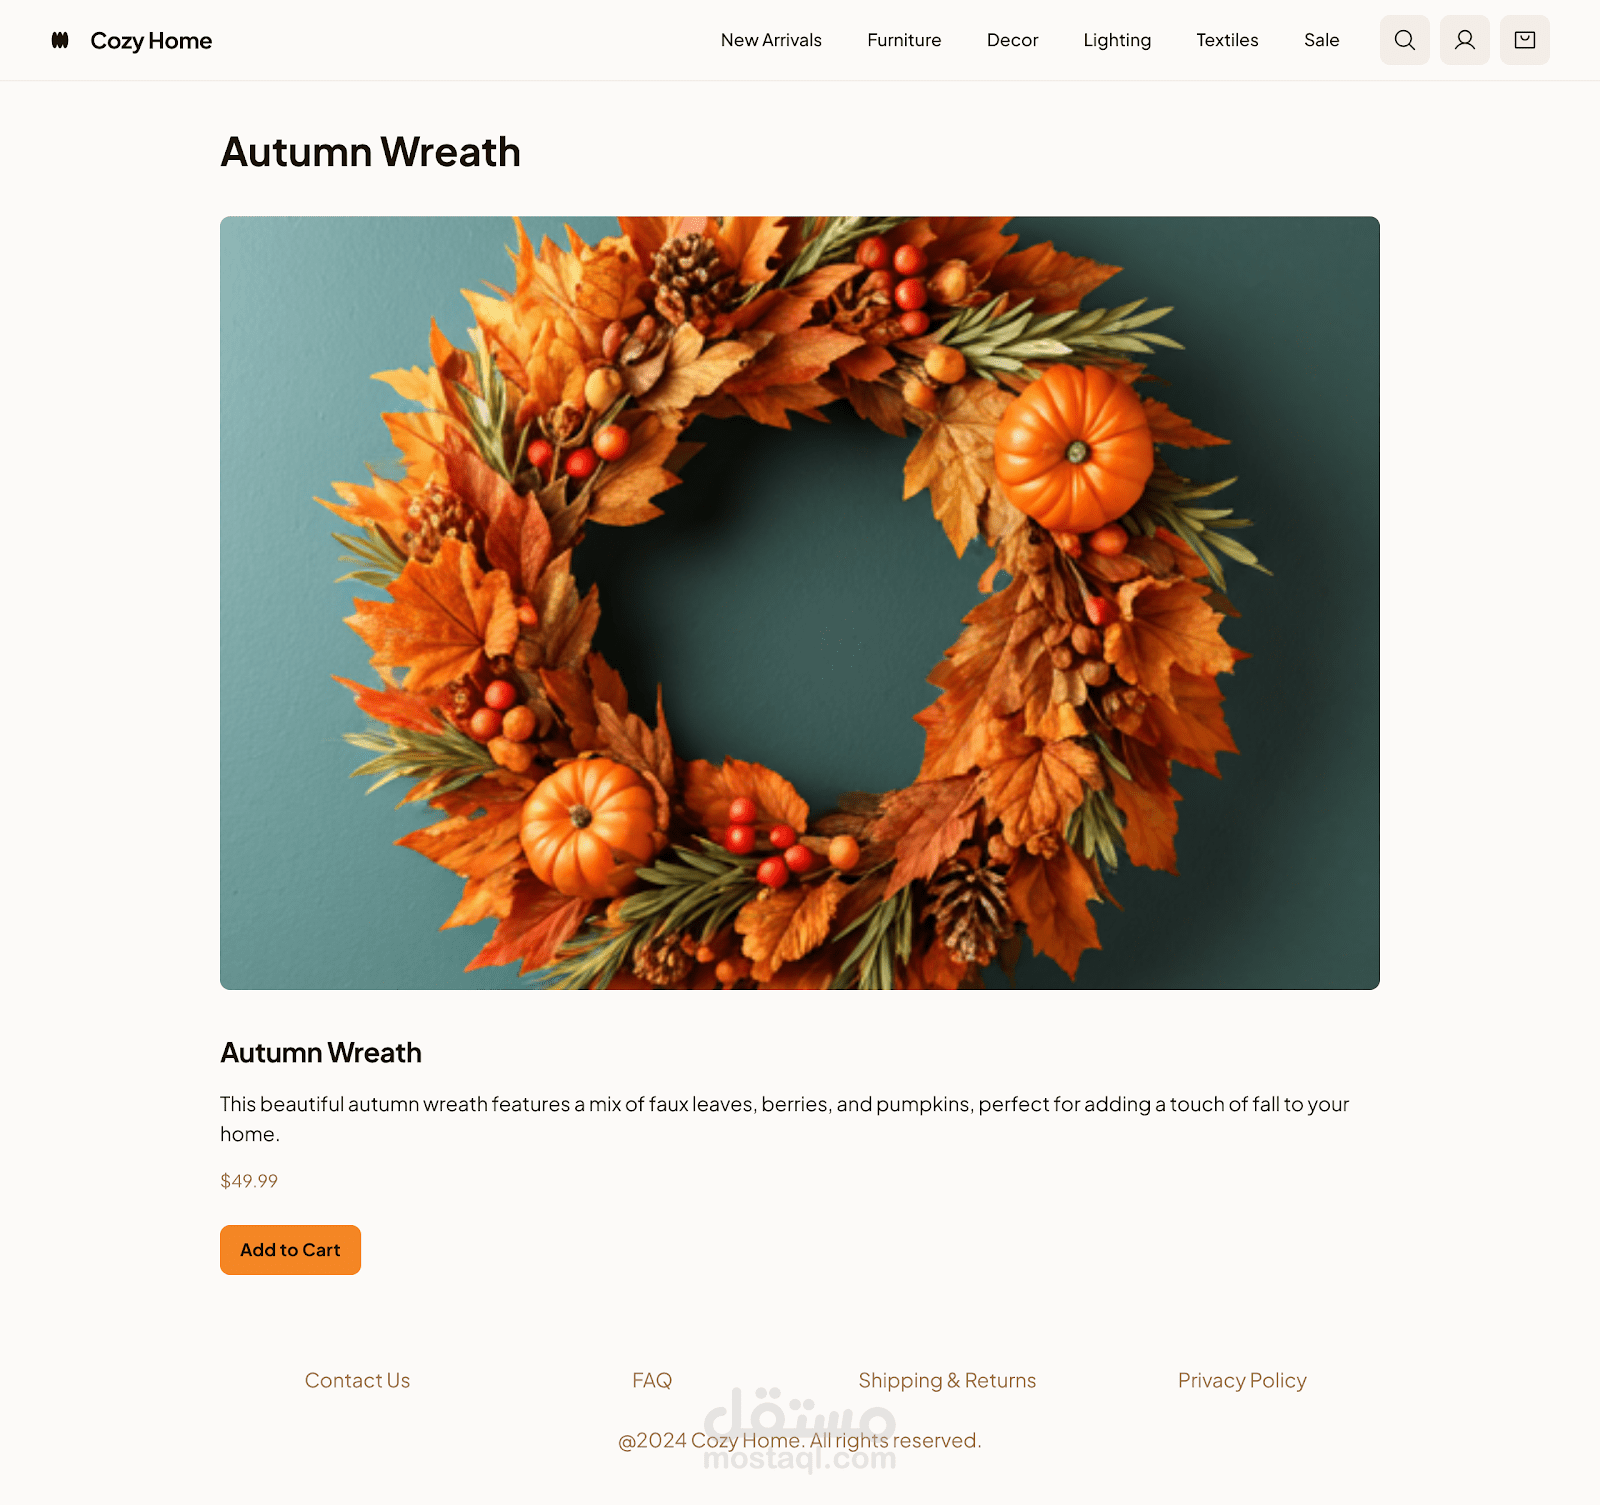Read the Privacy Policy link
1600x1505 pixels.
click(1242, 1381)
